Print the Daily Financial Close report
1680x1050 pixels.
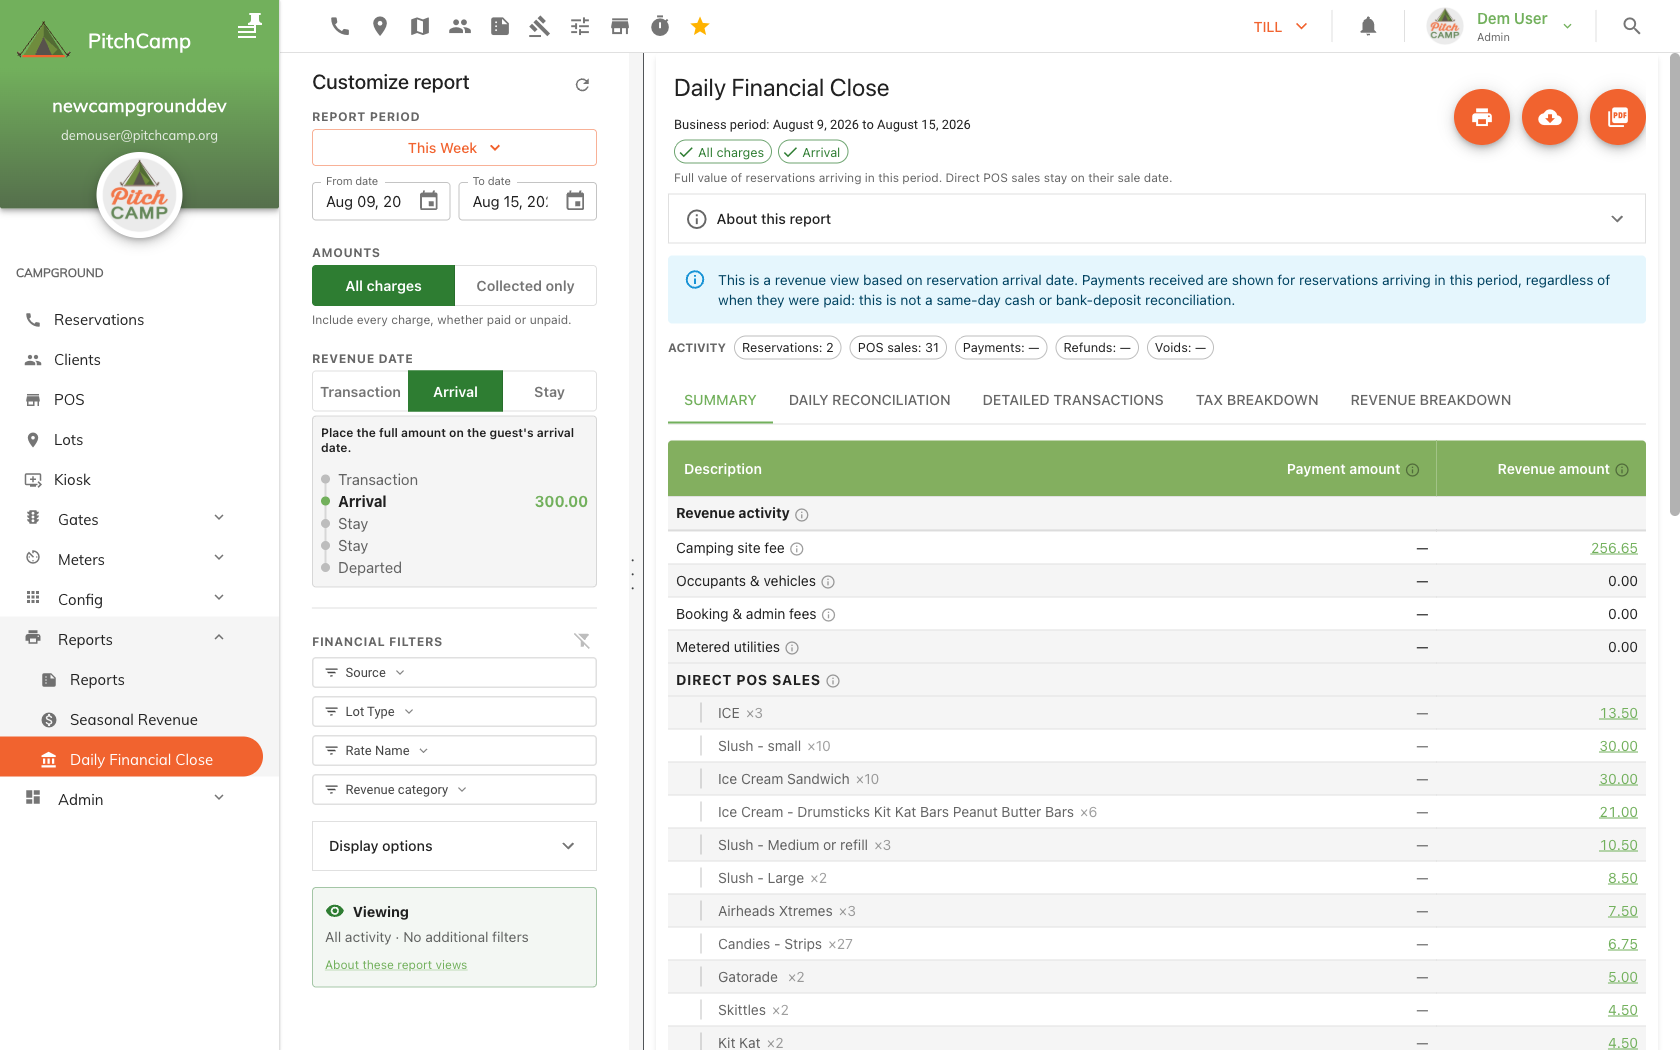tap(1482, 117)
